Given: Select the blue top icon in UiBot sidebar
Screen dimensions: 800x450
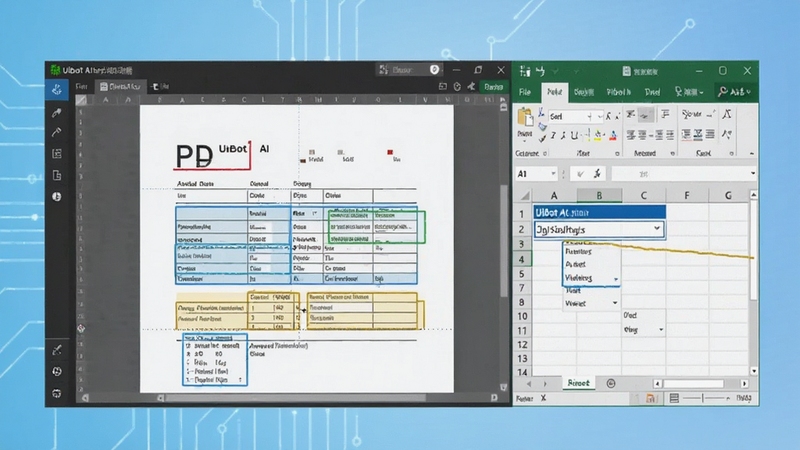Looking at the screenshot, I should (x=57, y=90).
